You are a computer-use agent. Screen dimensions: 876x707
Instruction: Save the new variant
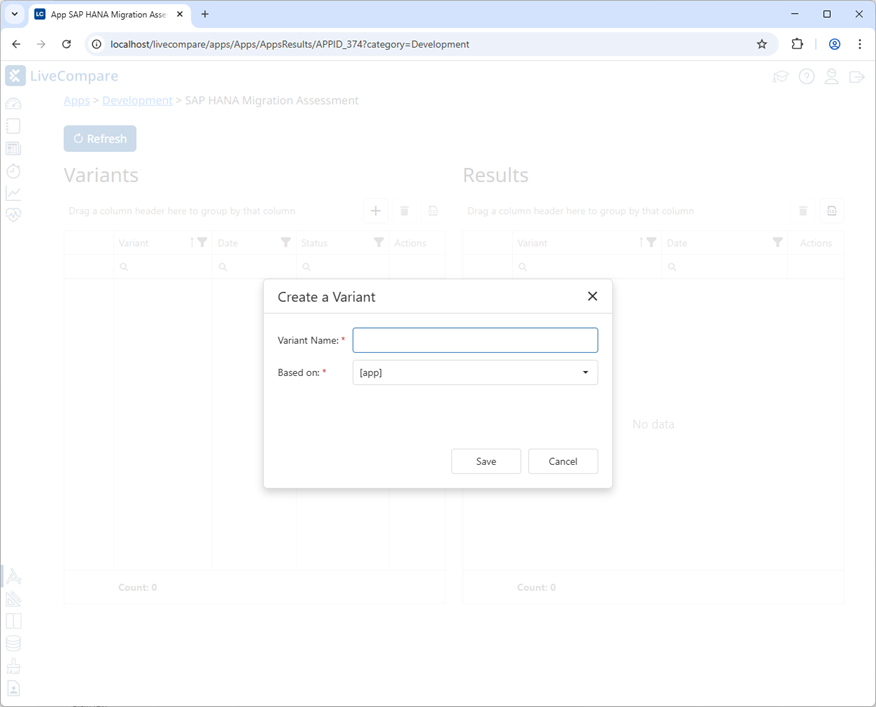[x=486, y=462]
